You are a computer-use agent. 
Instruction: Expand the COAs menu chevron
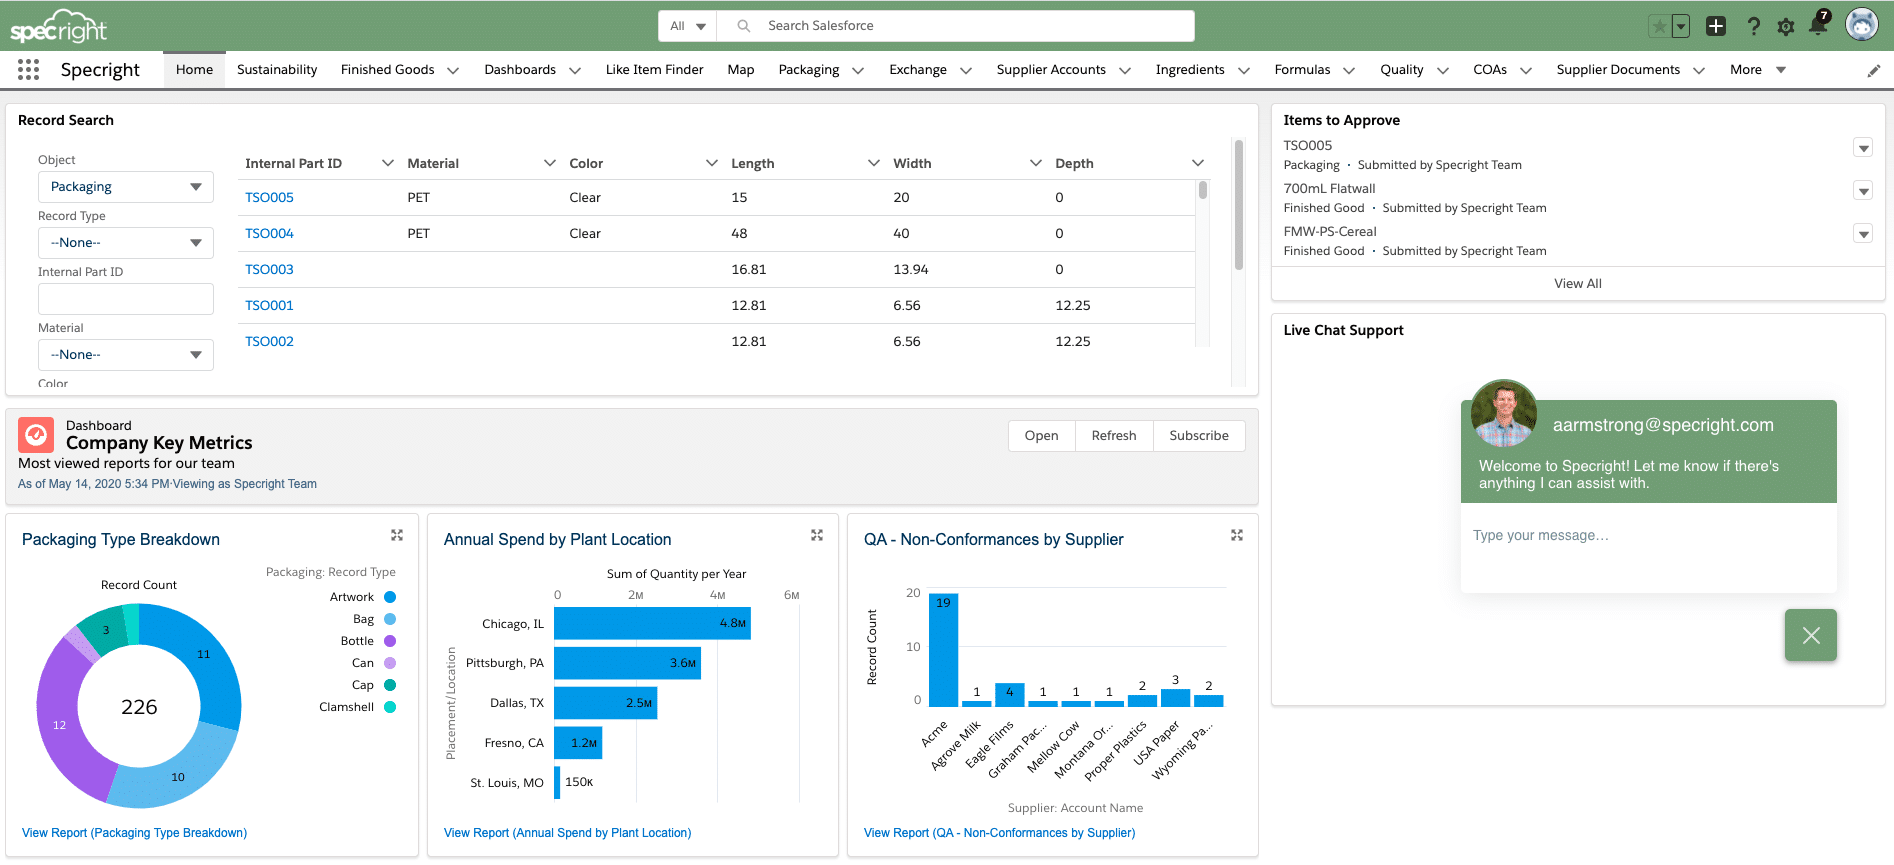coord(1526,70)
